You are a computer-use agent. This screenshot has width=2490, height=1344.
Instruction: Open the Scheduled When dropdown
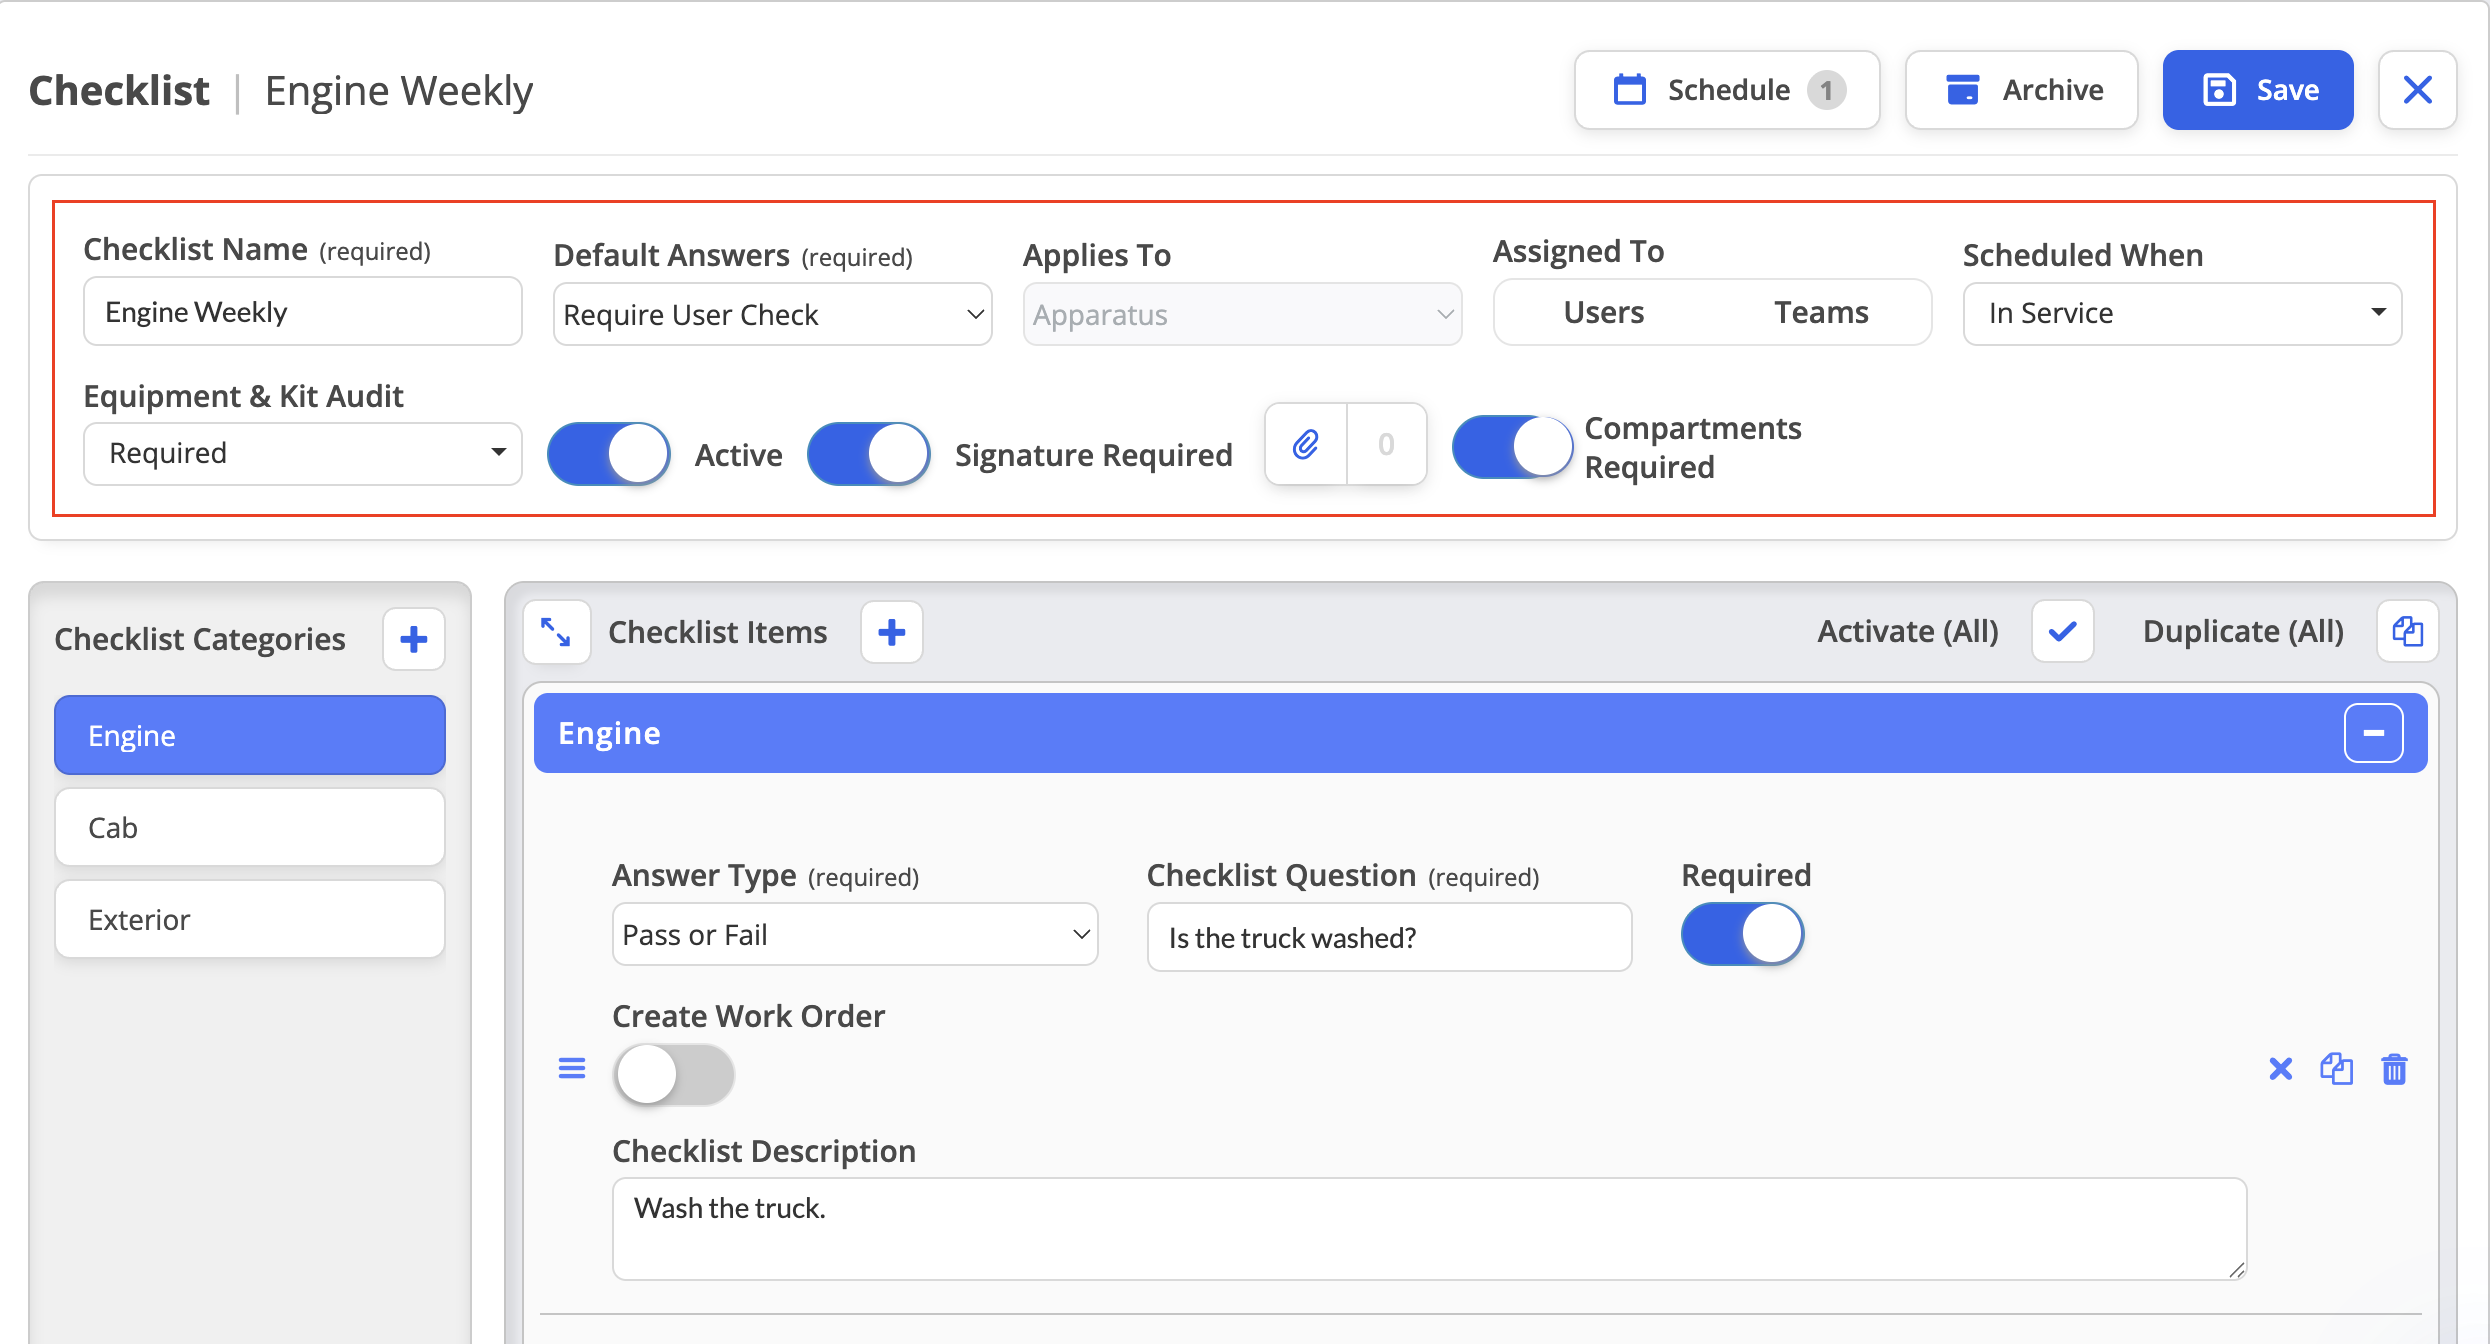[x=2182, y=314]
